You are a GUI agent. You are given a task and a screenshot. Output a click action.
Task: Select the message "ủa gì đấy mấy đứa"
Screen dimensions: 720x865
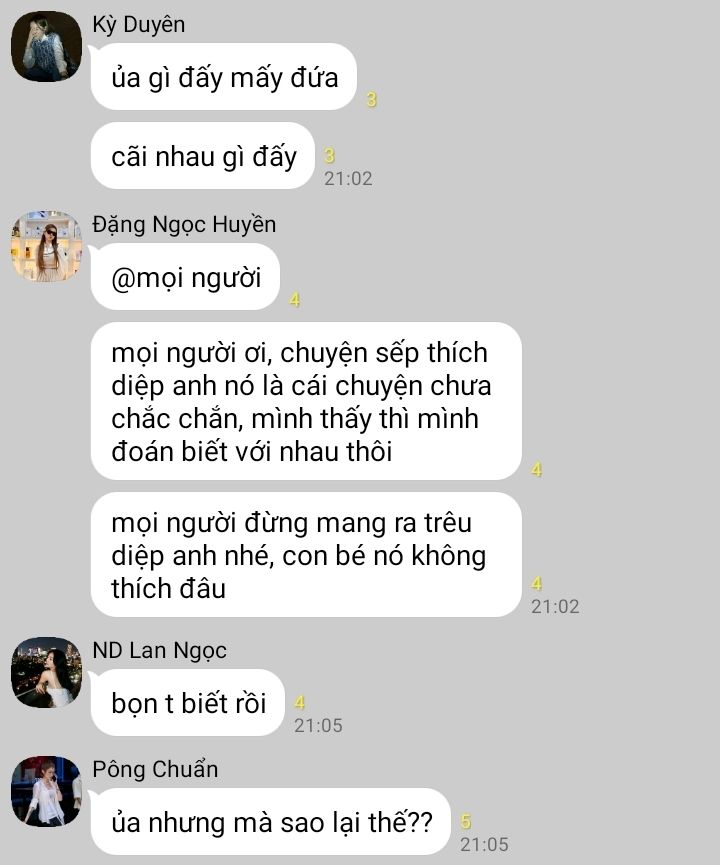[224, 77]
